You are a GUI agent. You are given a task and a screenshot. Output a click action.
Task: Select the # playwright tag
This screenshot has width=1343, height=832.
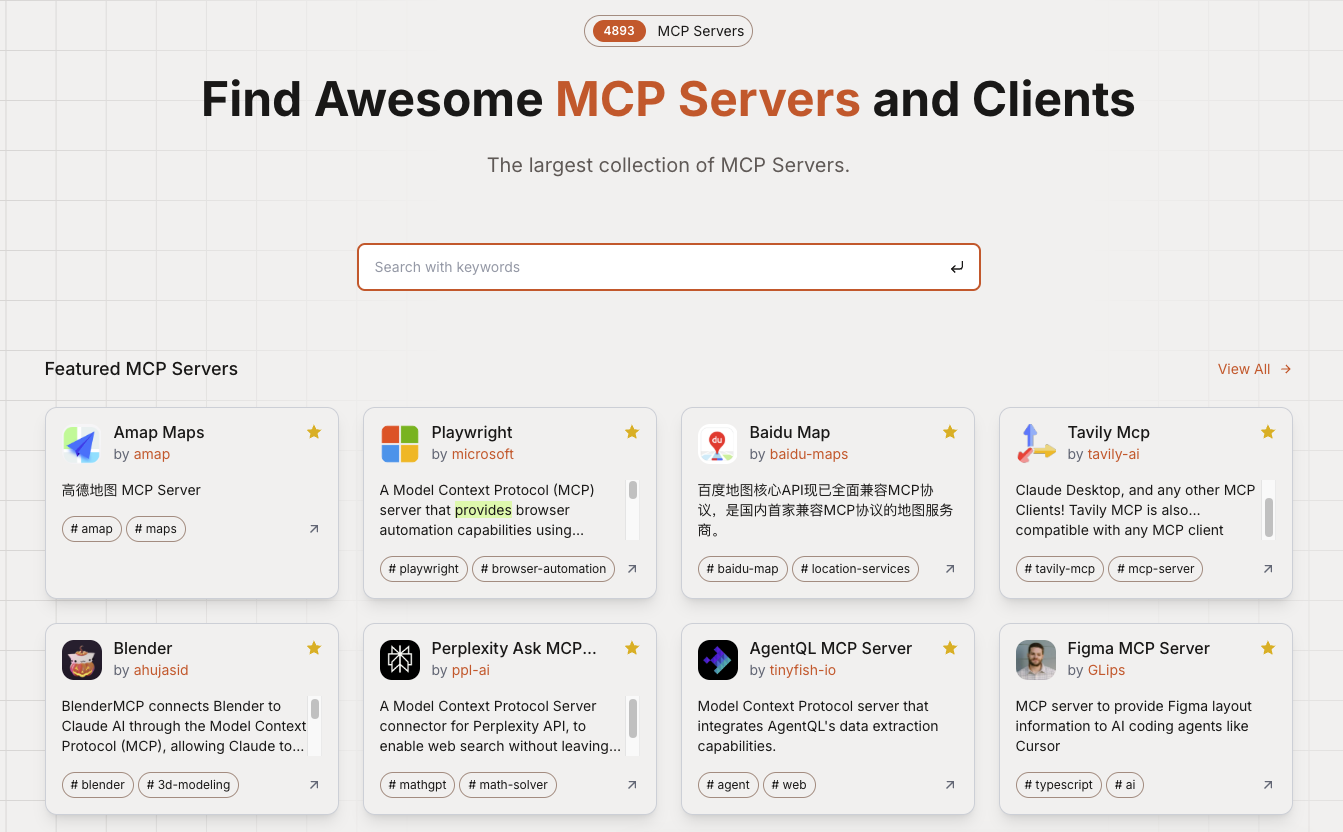[x=424, y=569]
